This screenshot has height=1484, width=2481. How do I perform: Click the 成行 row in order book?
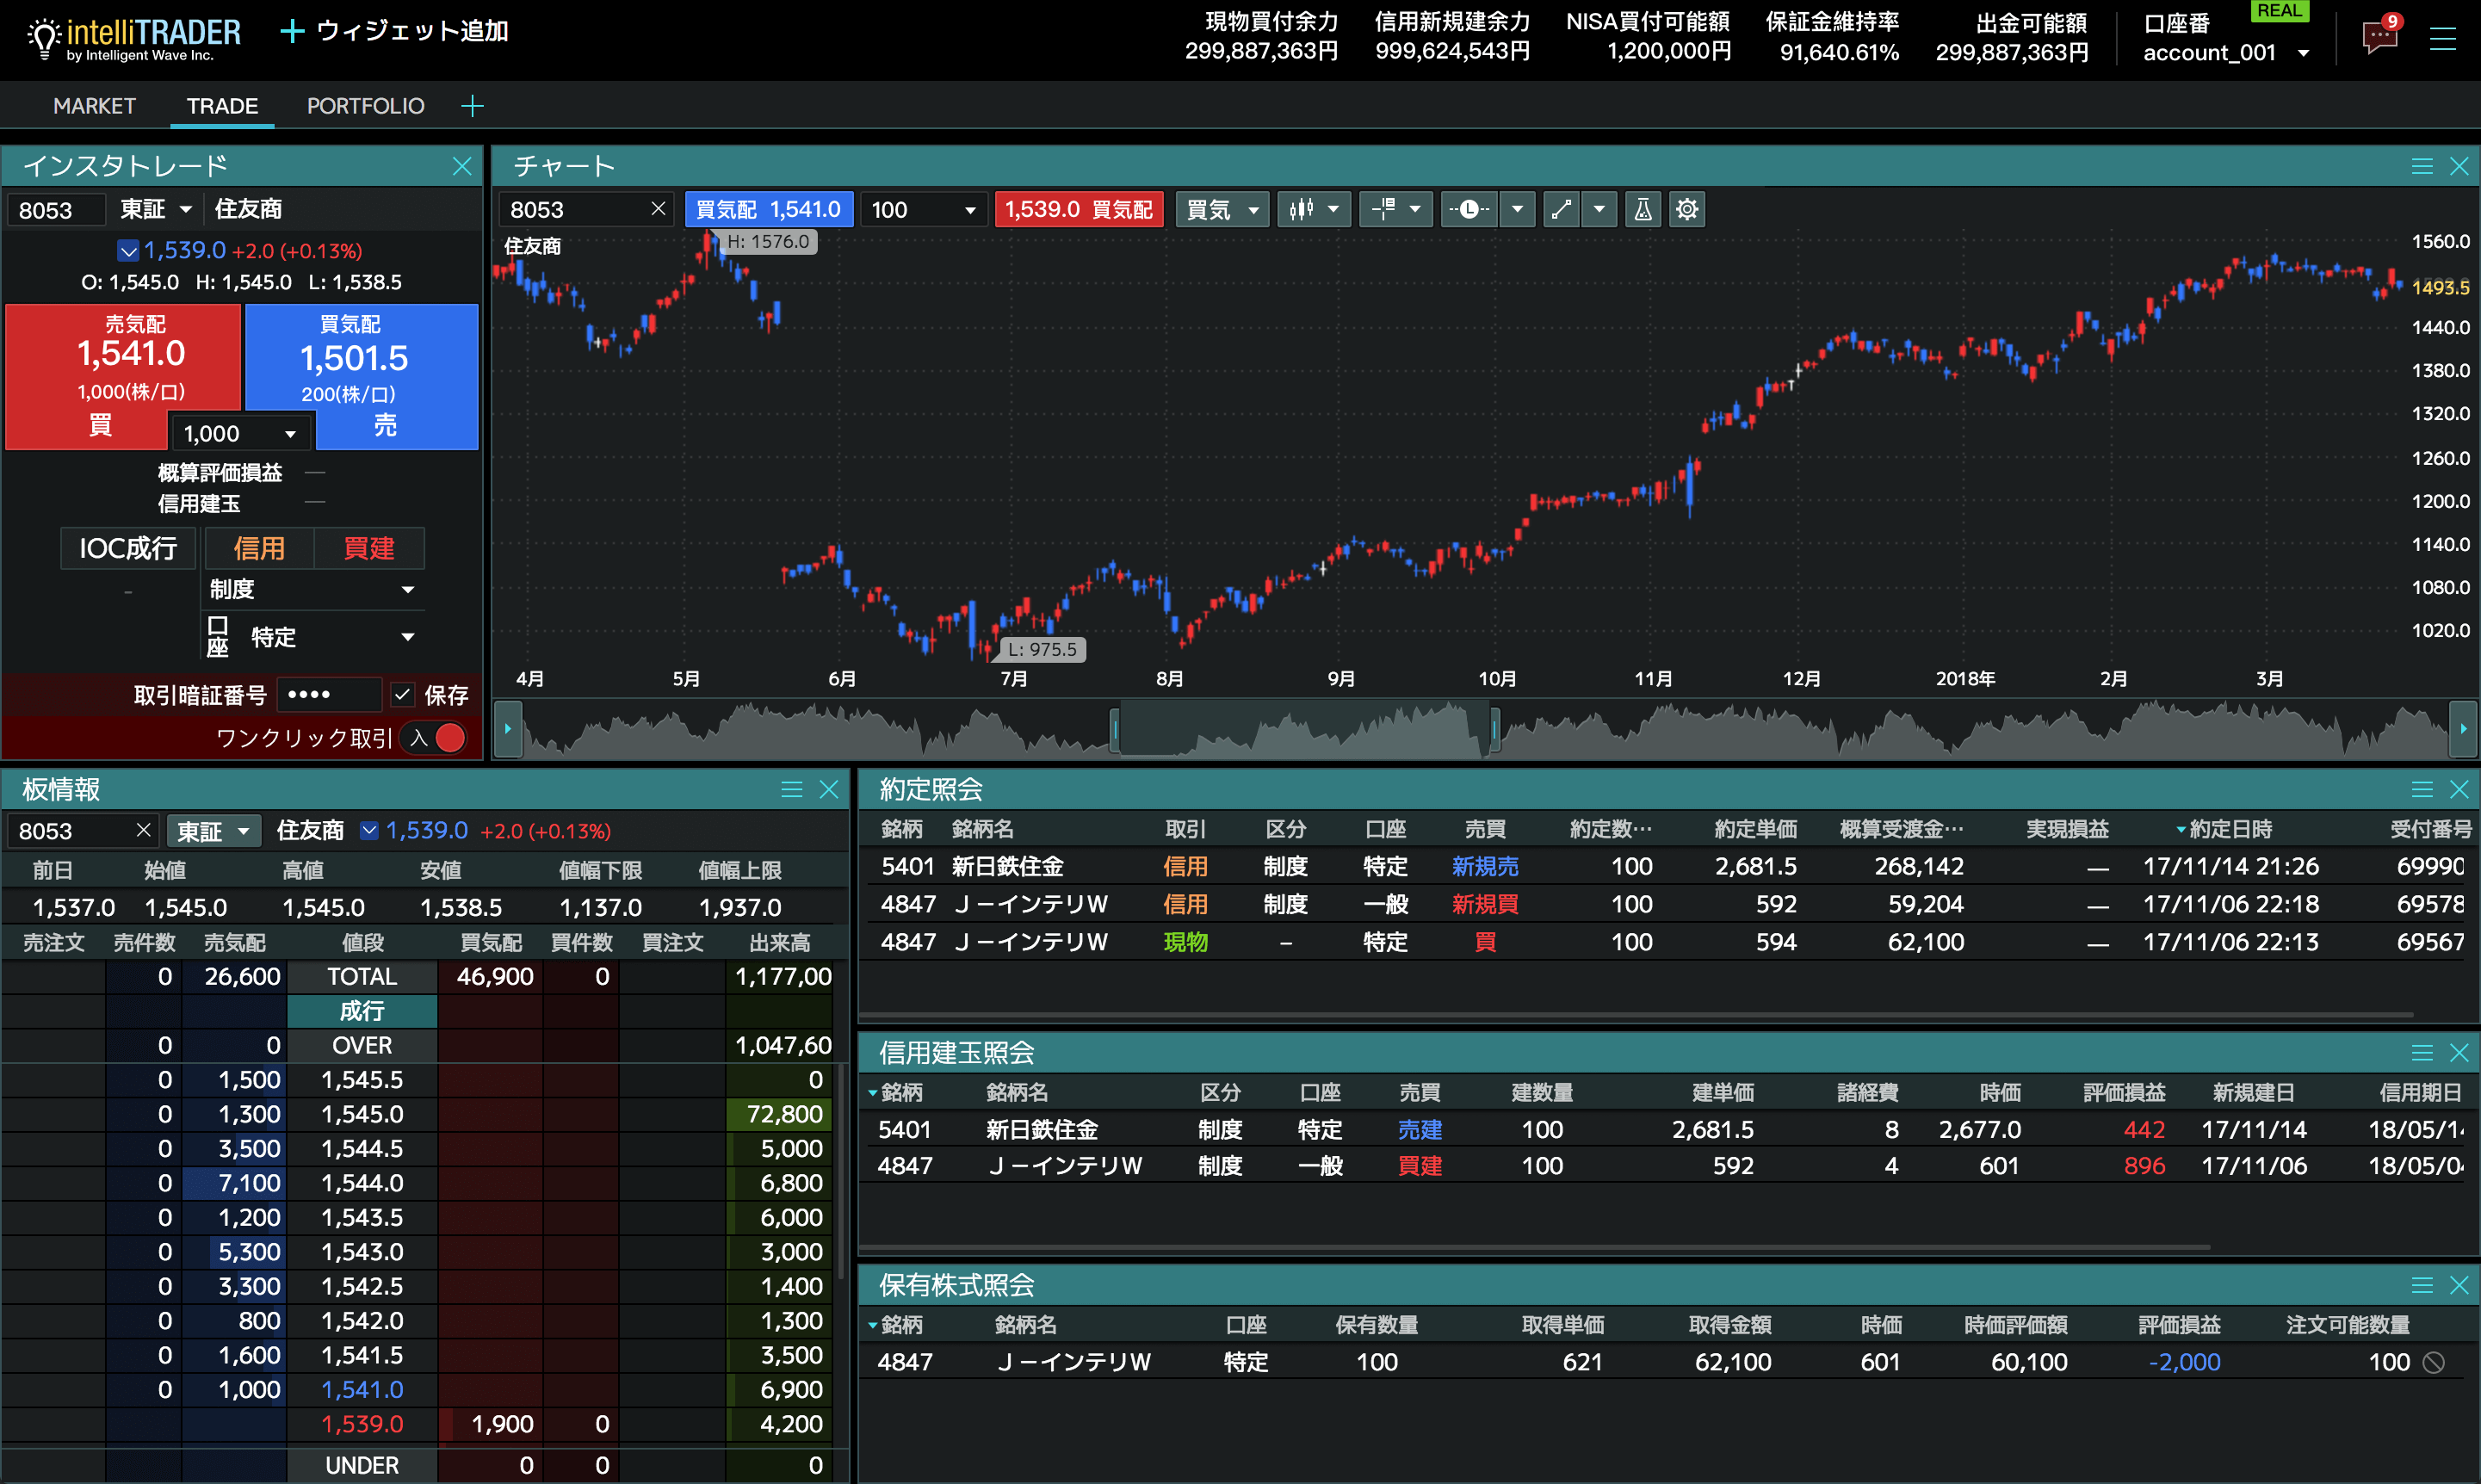[362, 1011]
